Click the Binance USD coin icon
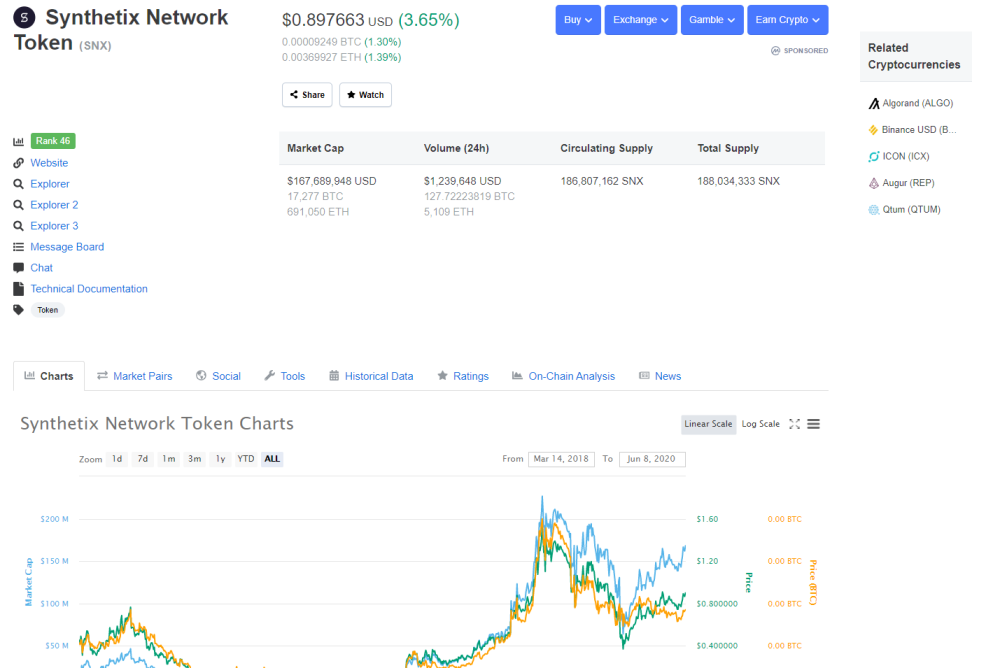 (x=874, y=130)
